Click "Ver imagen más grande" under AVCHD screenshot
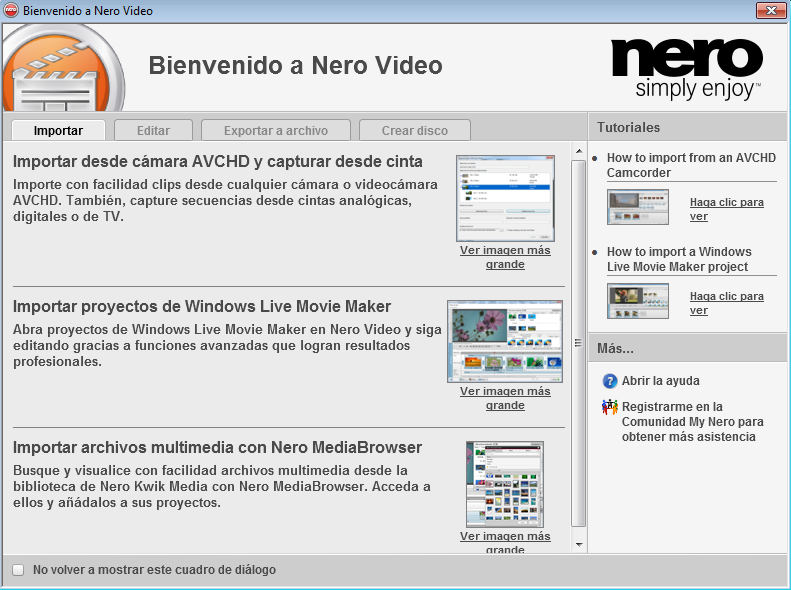Image resolution: width=791 pixels, height=590 pixels. point(505,257)
